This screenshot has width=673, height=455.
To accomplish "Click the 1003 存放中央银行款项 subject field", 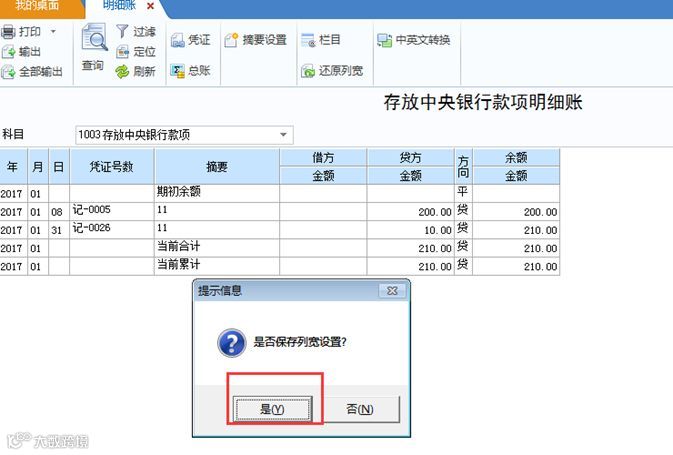I will tap(184, 135).
